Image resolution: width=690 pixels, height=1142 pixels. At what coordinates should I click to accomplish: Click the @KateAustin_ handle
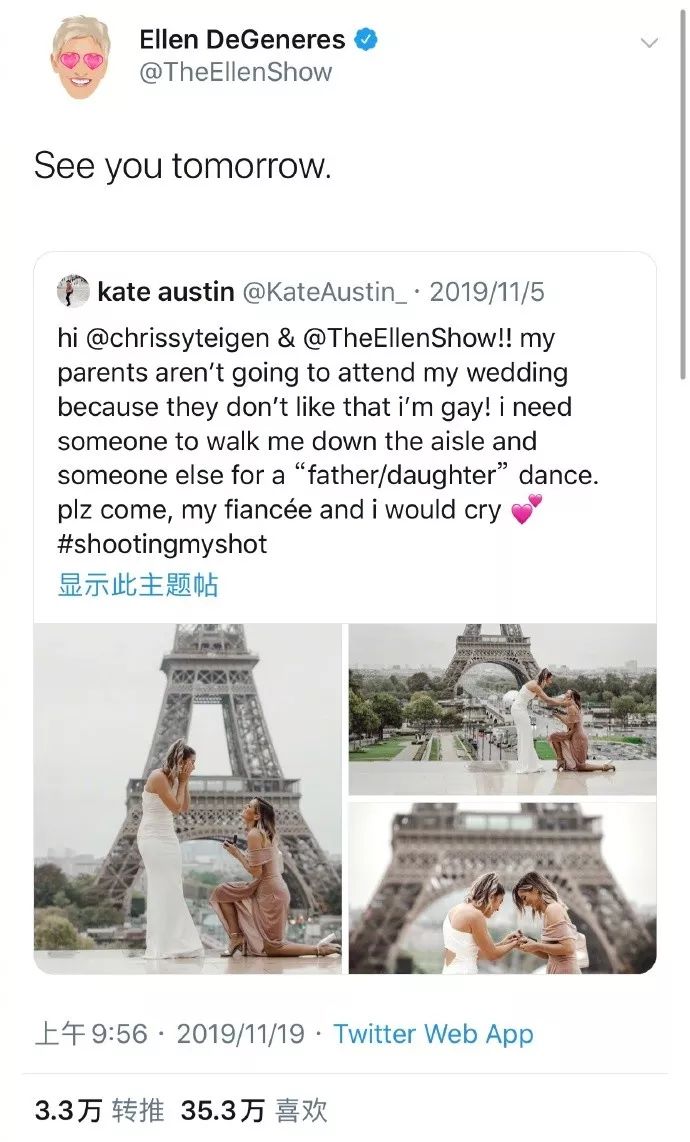pos(325,292)
